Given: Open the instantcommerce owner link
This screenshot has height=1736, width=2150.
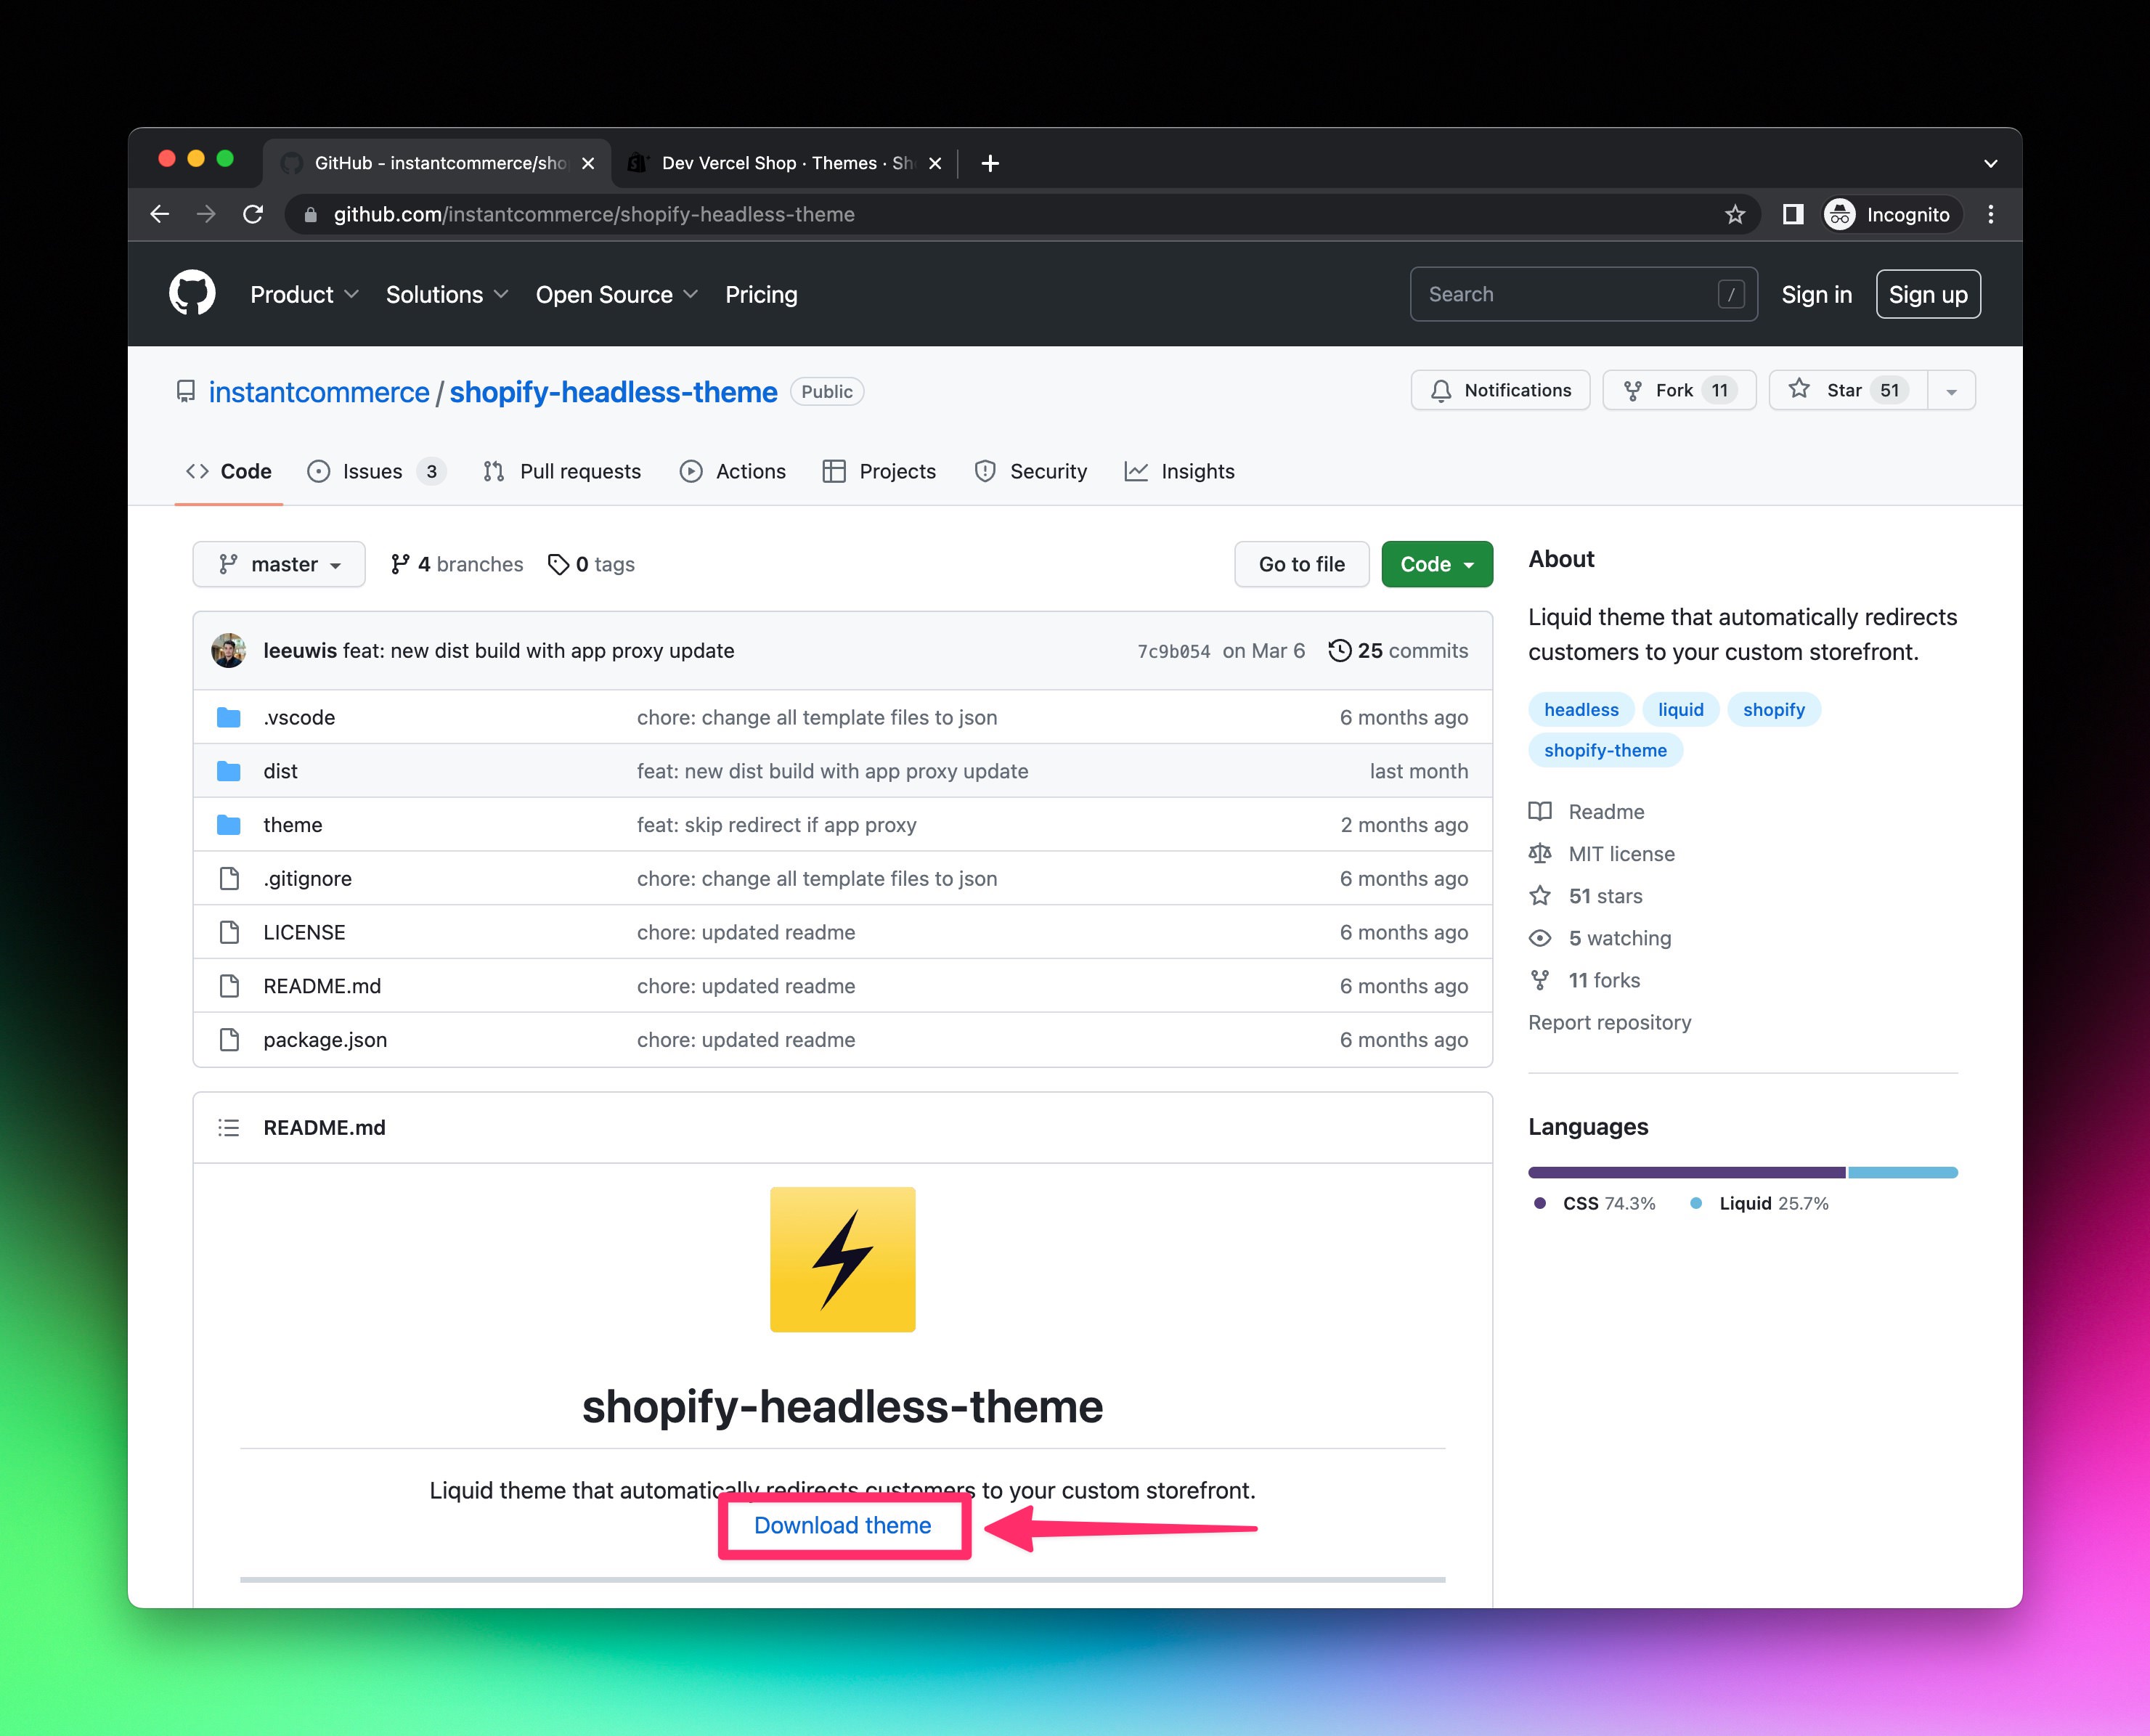Looking at the screenshot, I should 319,392.
